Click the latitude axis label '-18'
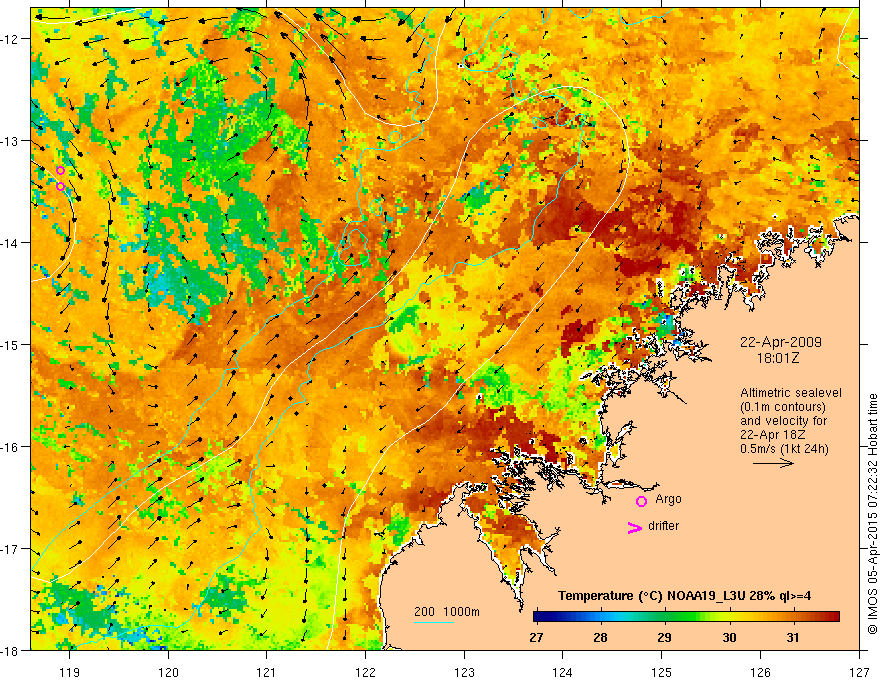The width and height of the screenshot is (880, 680). tap(10, 650)
